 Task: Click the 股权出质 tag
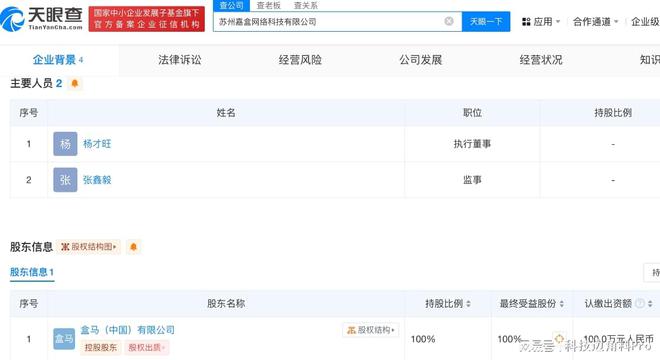[146, 347]
